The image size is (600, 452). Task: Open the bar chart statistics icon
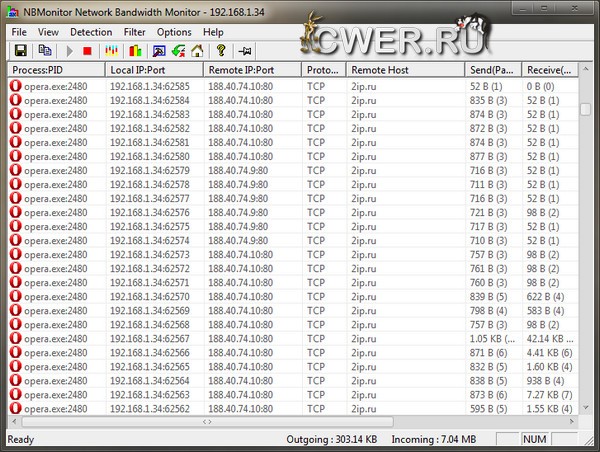pos(134,50)
